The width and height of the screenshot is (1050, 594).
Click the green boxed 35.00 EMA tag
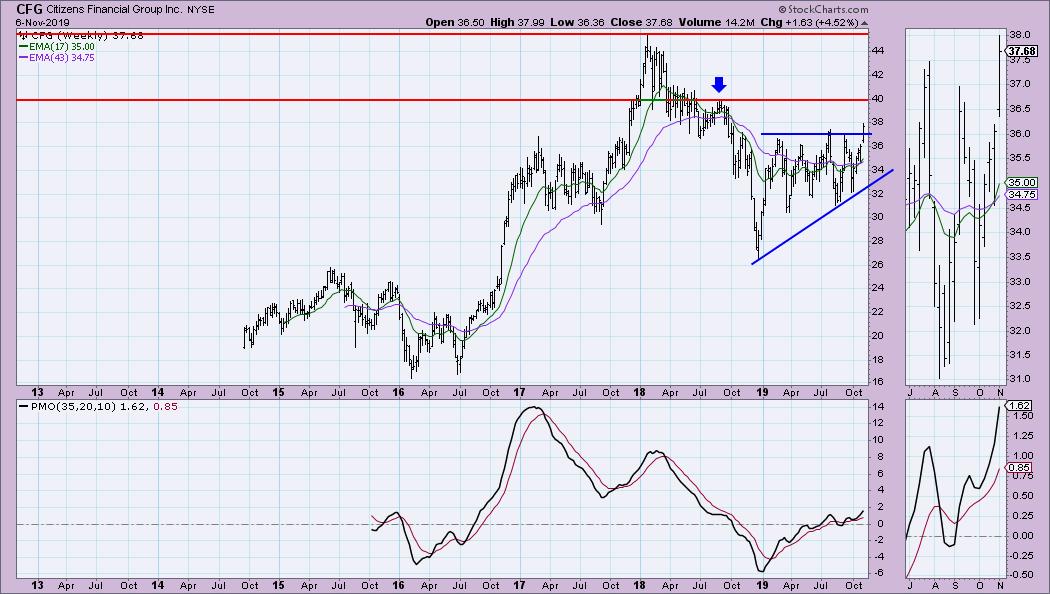pyautogui.click(x=1022, y=182)
